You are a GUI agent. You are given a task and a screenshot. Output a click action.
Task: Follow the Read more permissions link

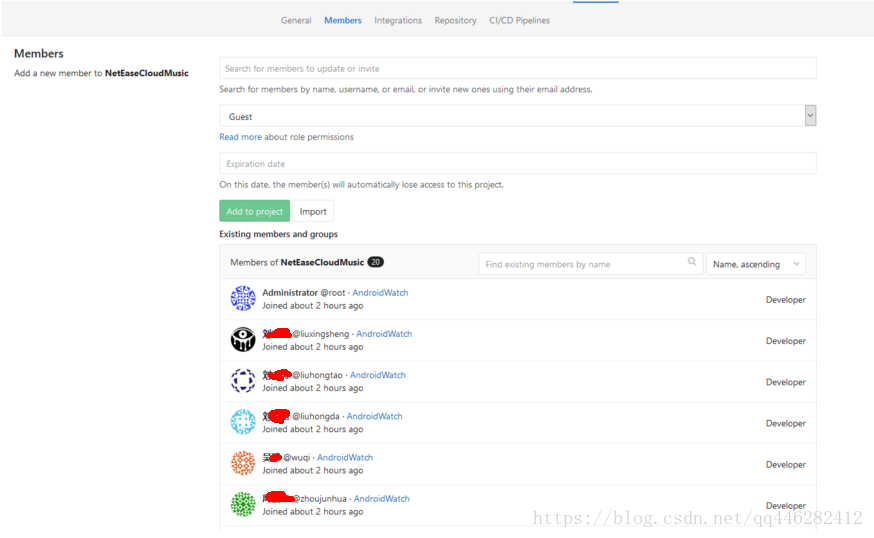240,137
